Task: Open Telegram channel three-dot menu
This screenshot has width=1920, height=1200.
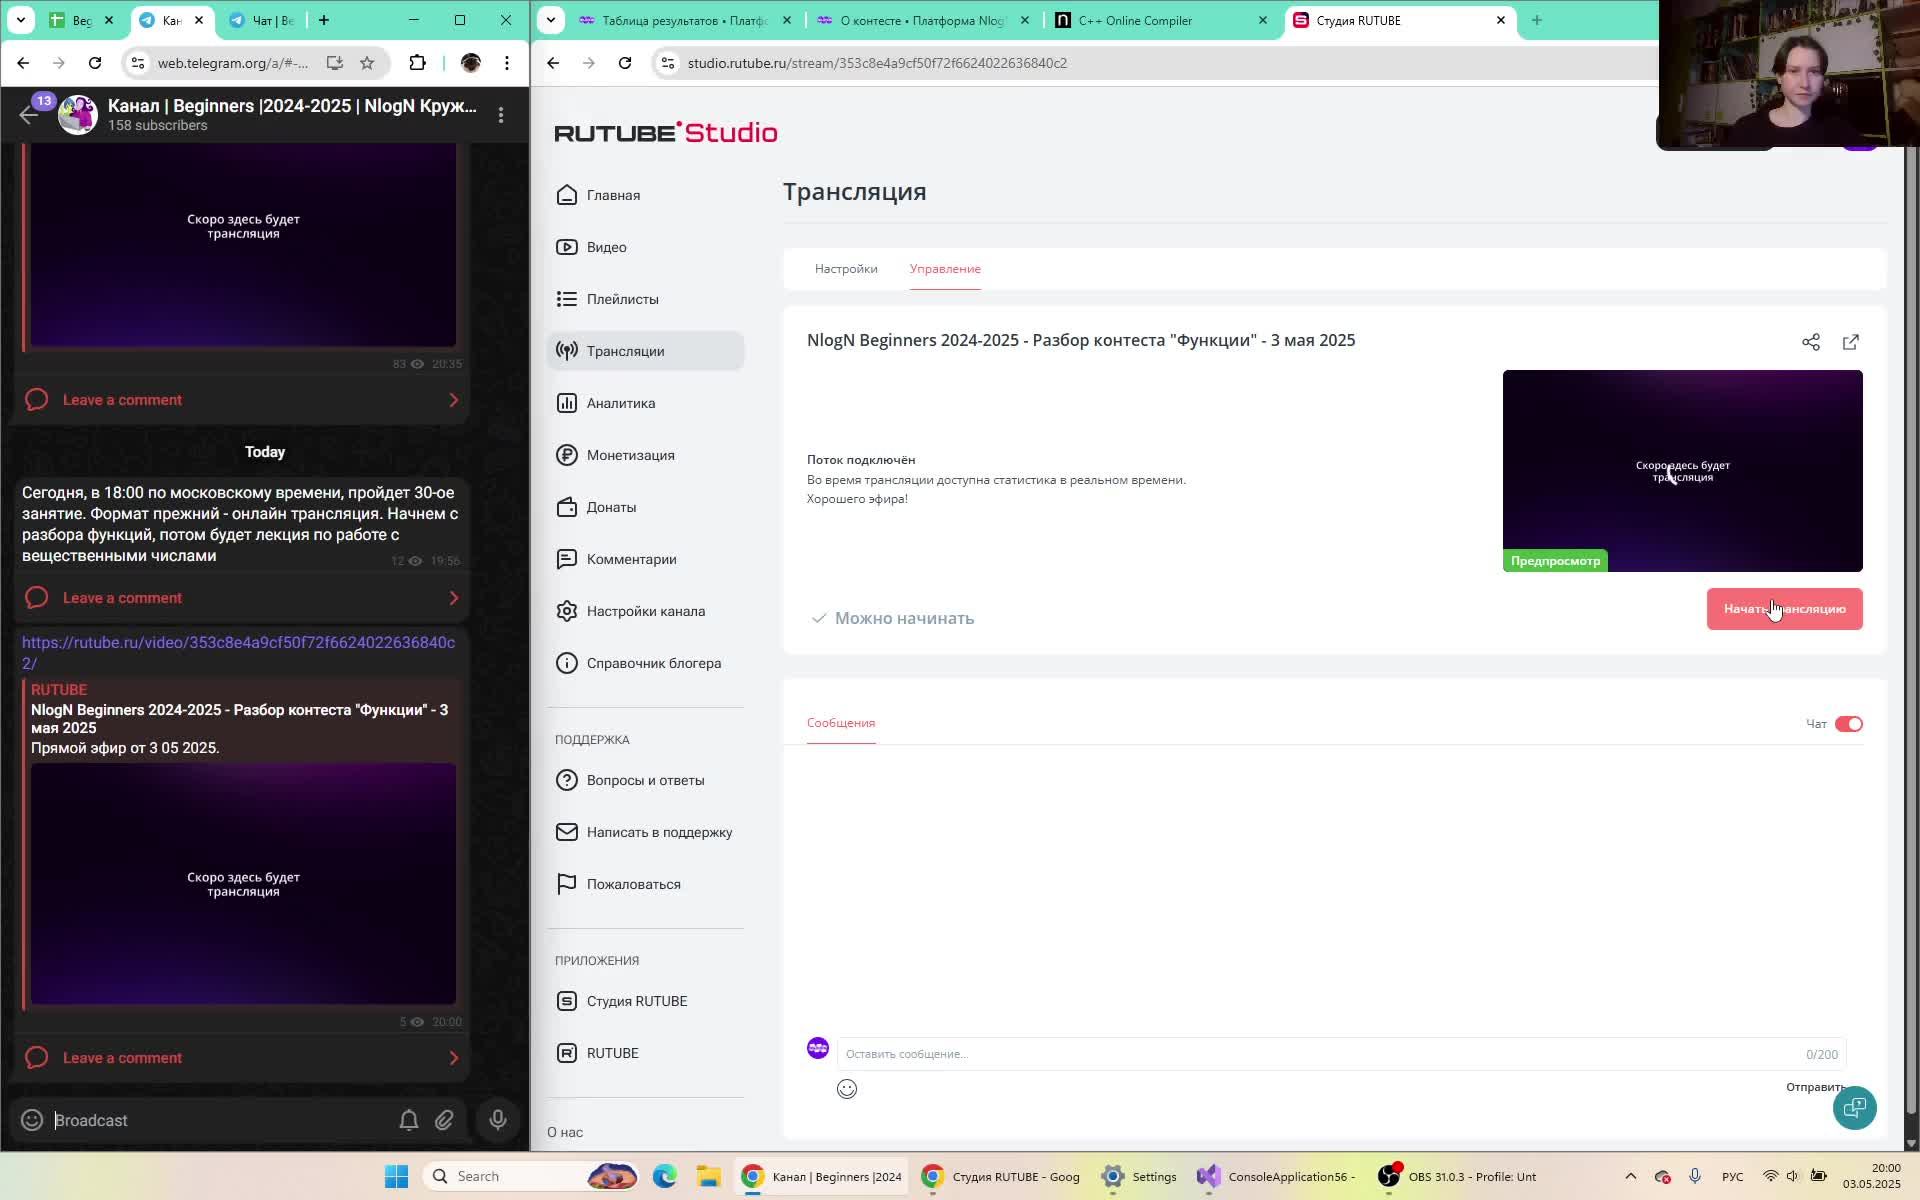Action: (501, 115)
